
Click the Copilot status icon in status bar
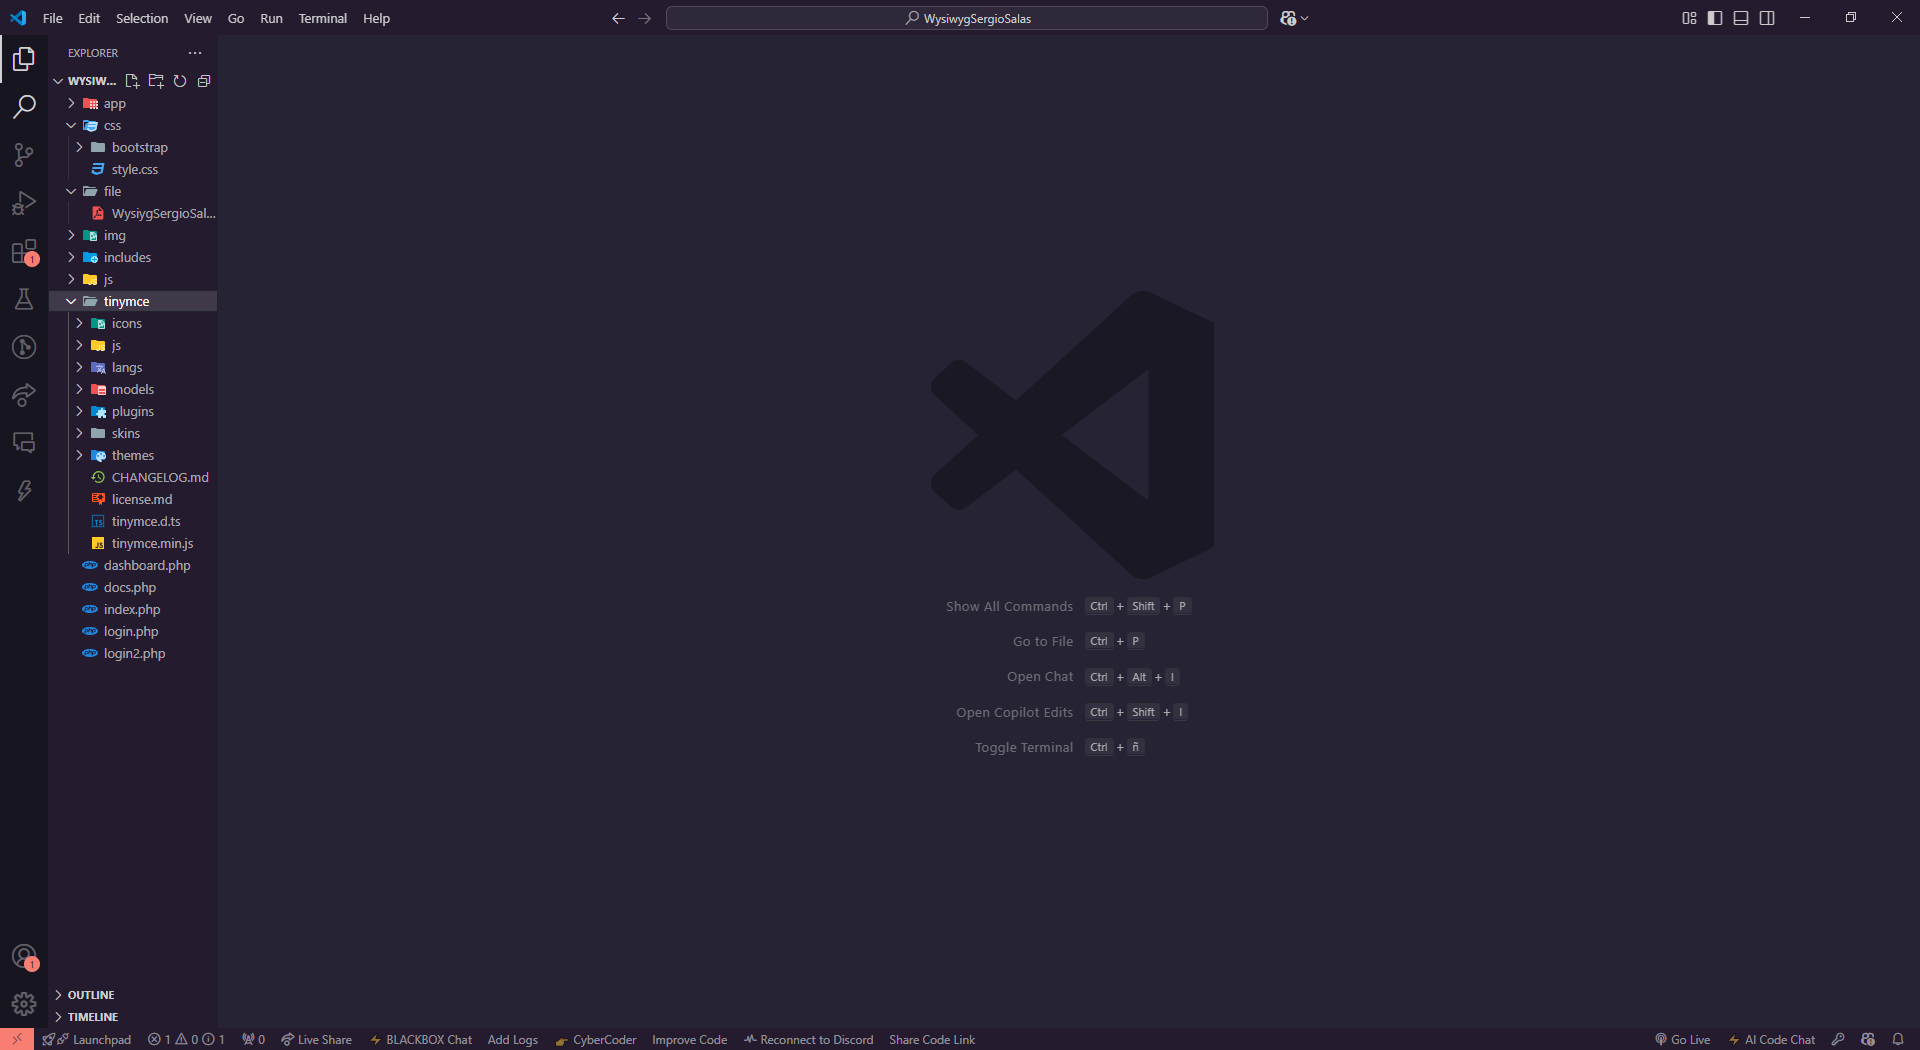coord(1868,1040)
